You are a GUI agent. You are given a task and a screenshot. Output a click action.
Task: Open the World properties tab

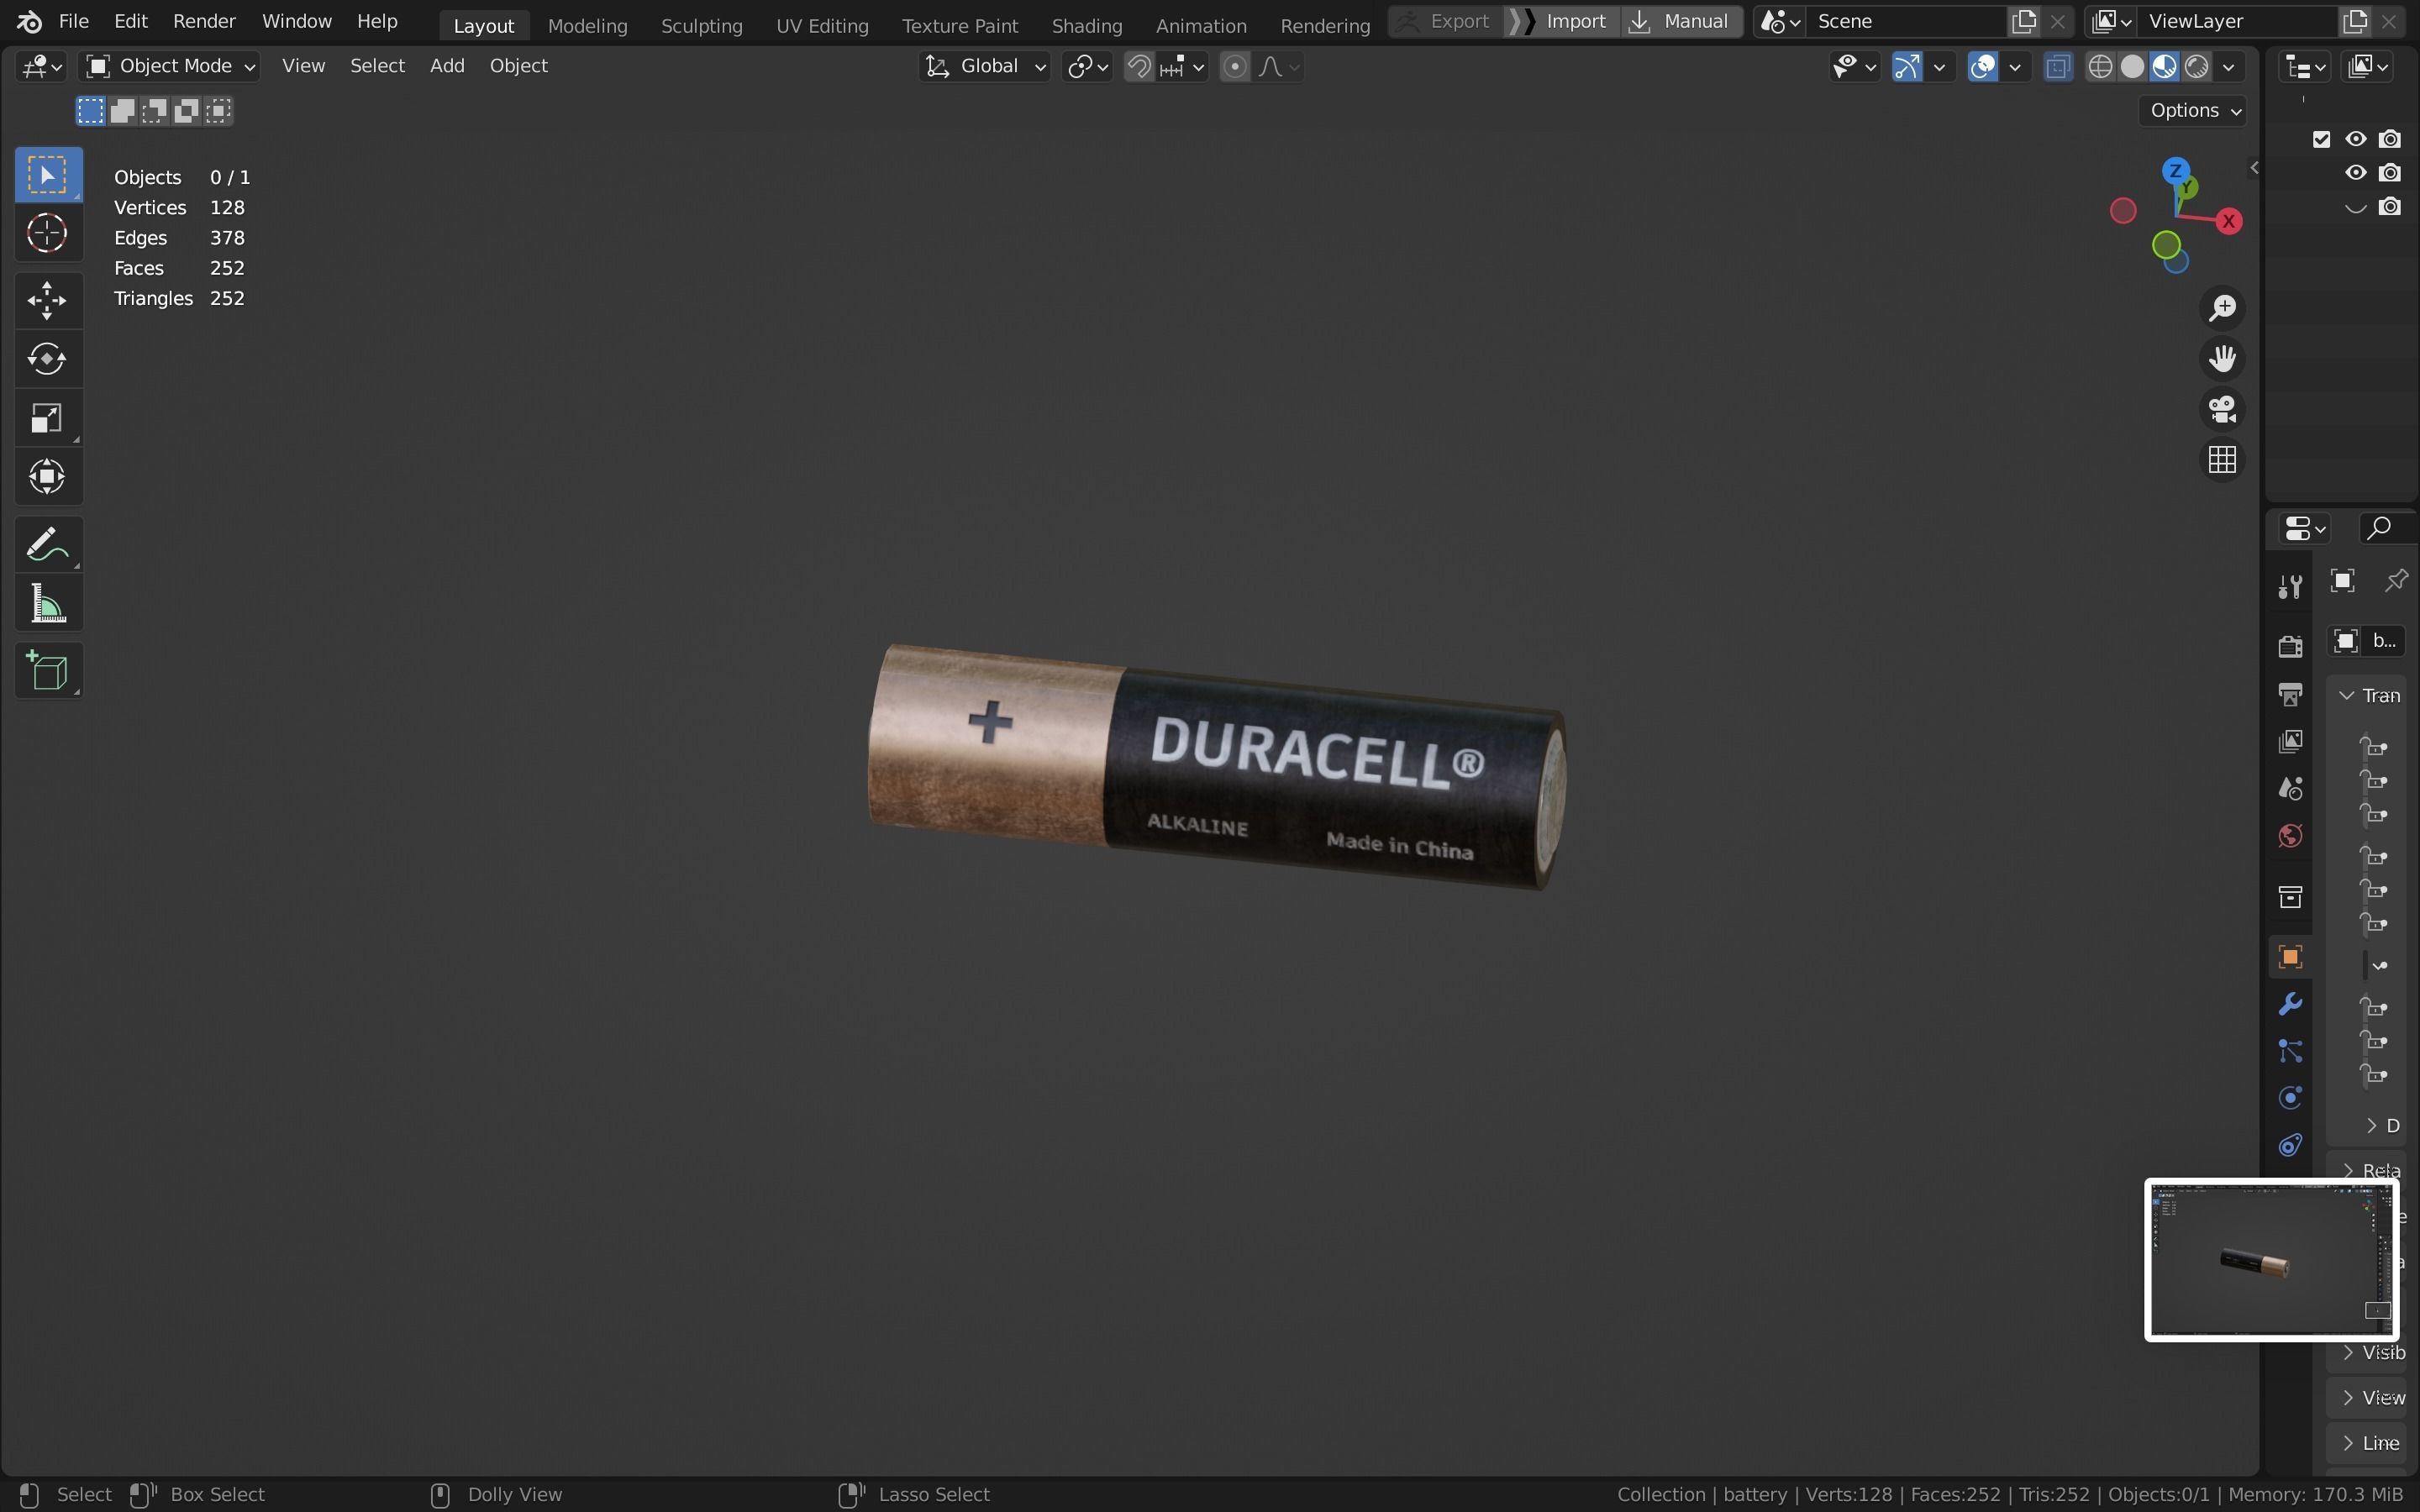2290,836
